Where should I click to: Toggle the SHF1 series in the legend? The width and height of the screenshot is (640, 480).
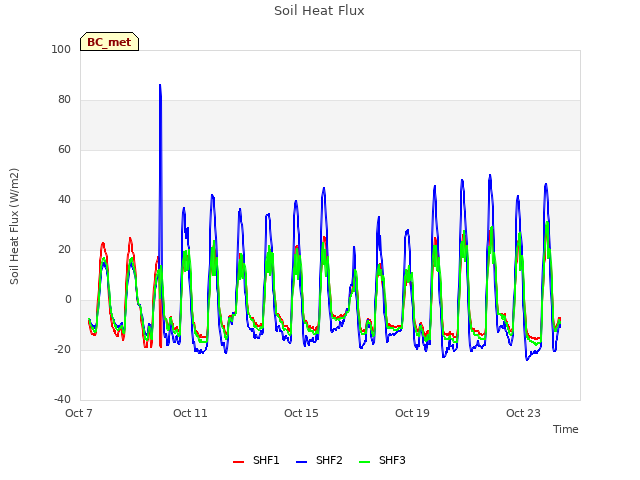click(x=256, y=460)
